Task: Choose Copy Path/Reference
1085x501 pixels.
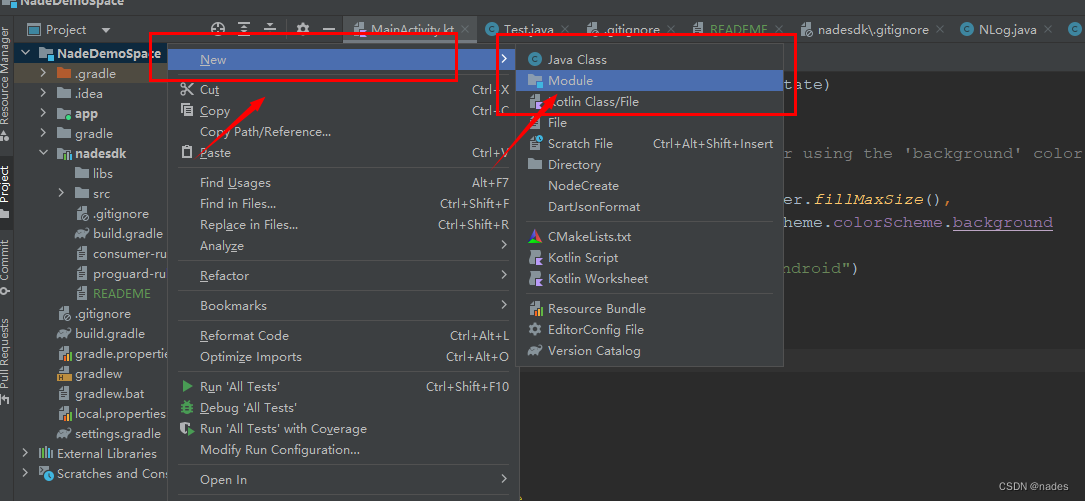Action: [x=343, y=131]
